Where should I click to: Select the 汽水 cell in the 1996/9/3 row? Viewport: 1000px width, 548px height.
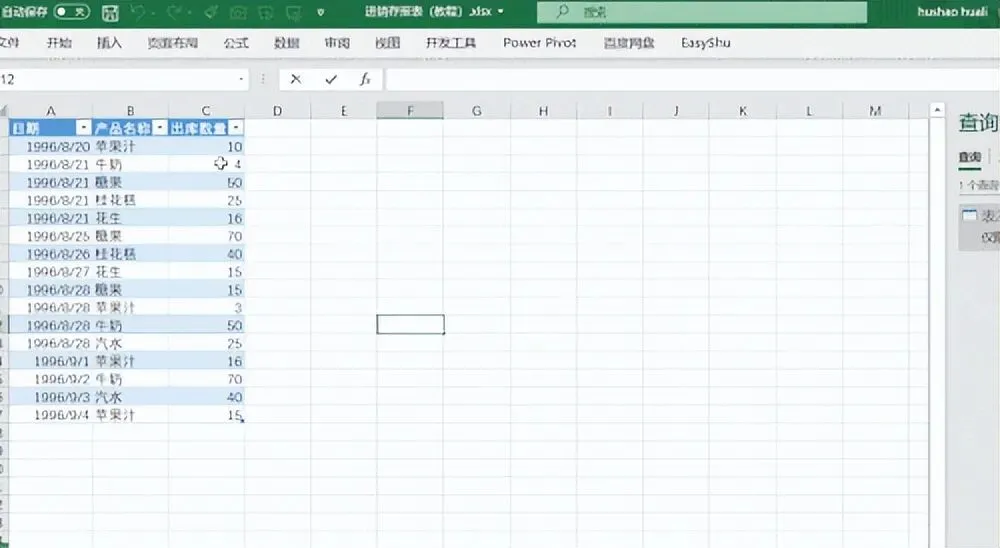tap(131, 397)
